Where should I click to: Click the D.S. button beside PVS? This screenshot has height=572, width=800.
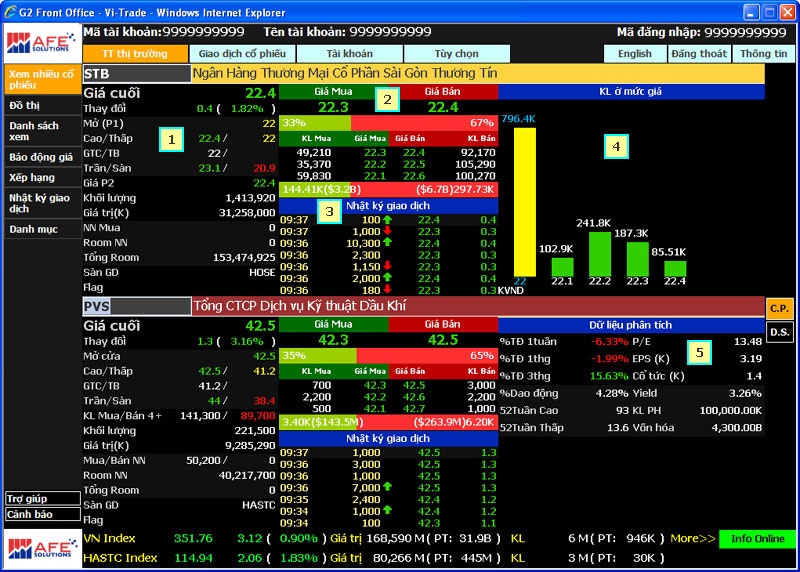pos(779,332)
